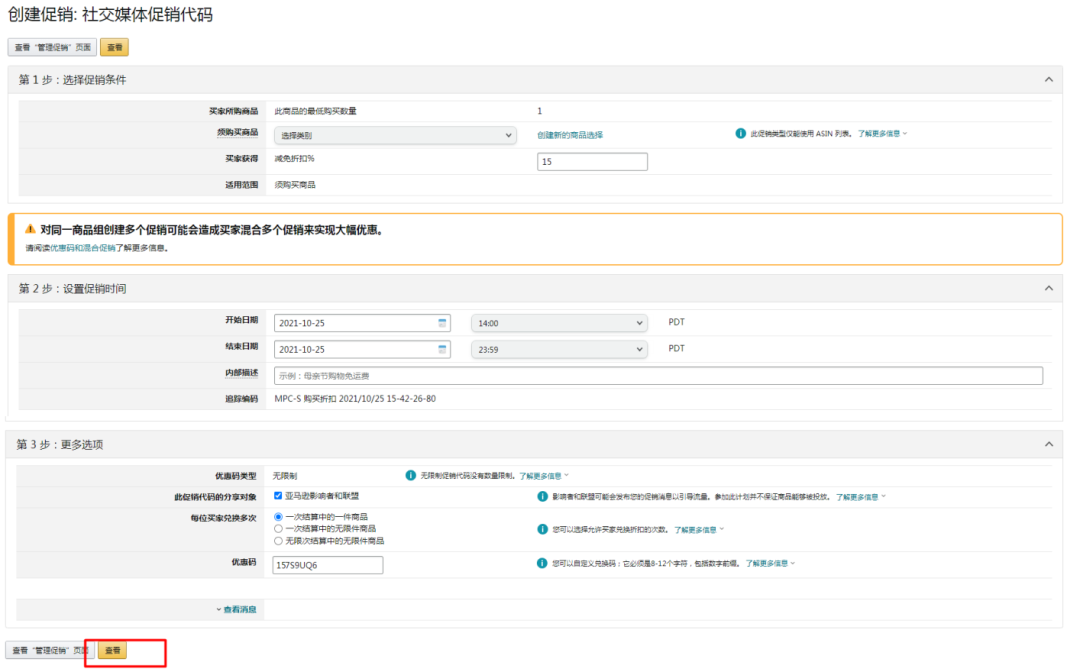The image size is (1080, 672).
Task: Uncheck the 亚马逊影响者和联盟 checkbox
Action: tap(278, 496)
